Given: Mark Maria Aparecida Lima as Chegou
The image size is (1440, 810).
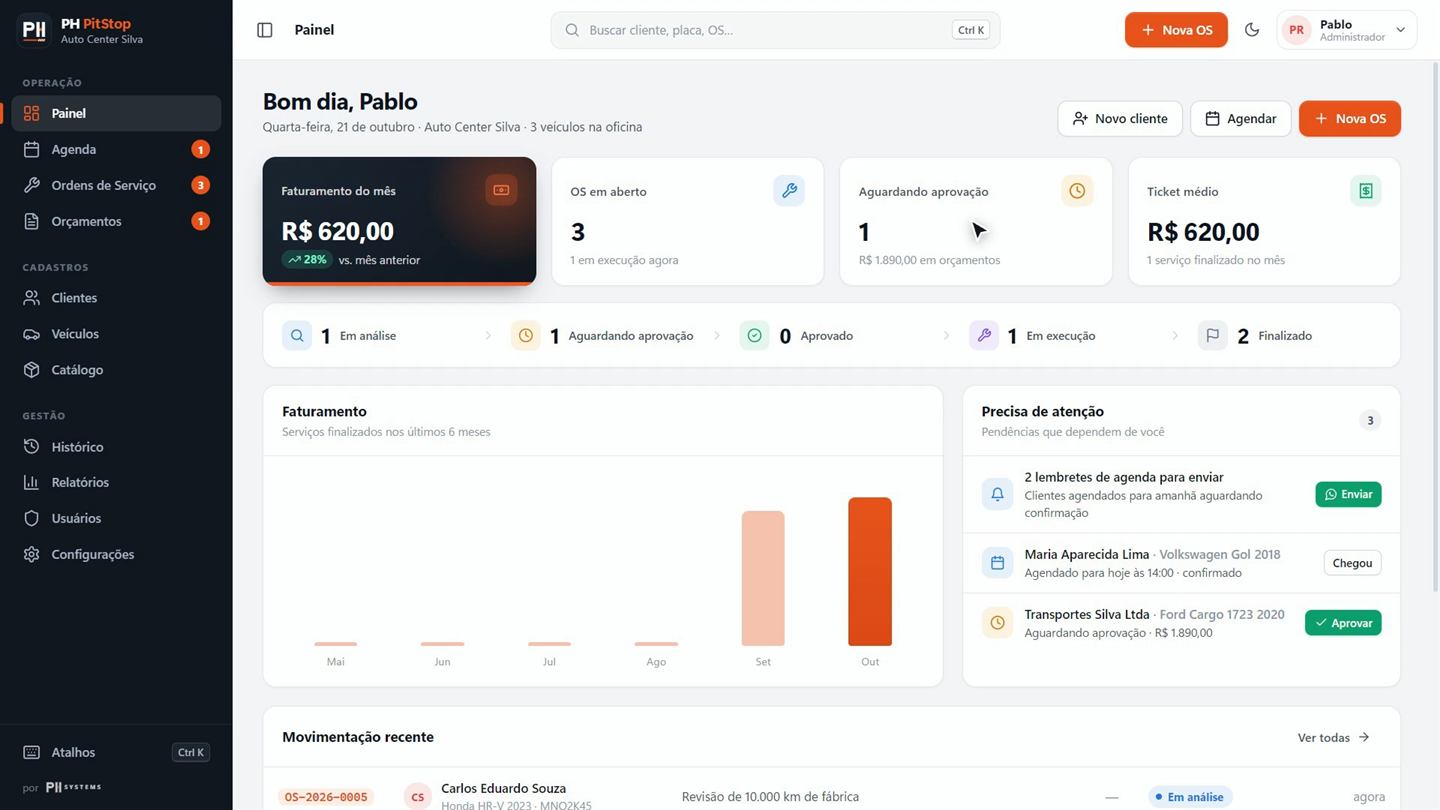Looking at the screenshot, I should (x=1352, y=563).
